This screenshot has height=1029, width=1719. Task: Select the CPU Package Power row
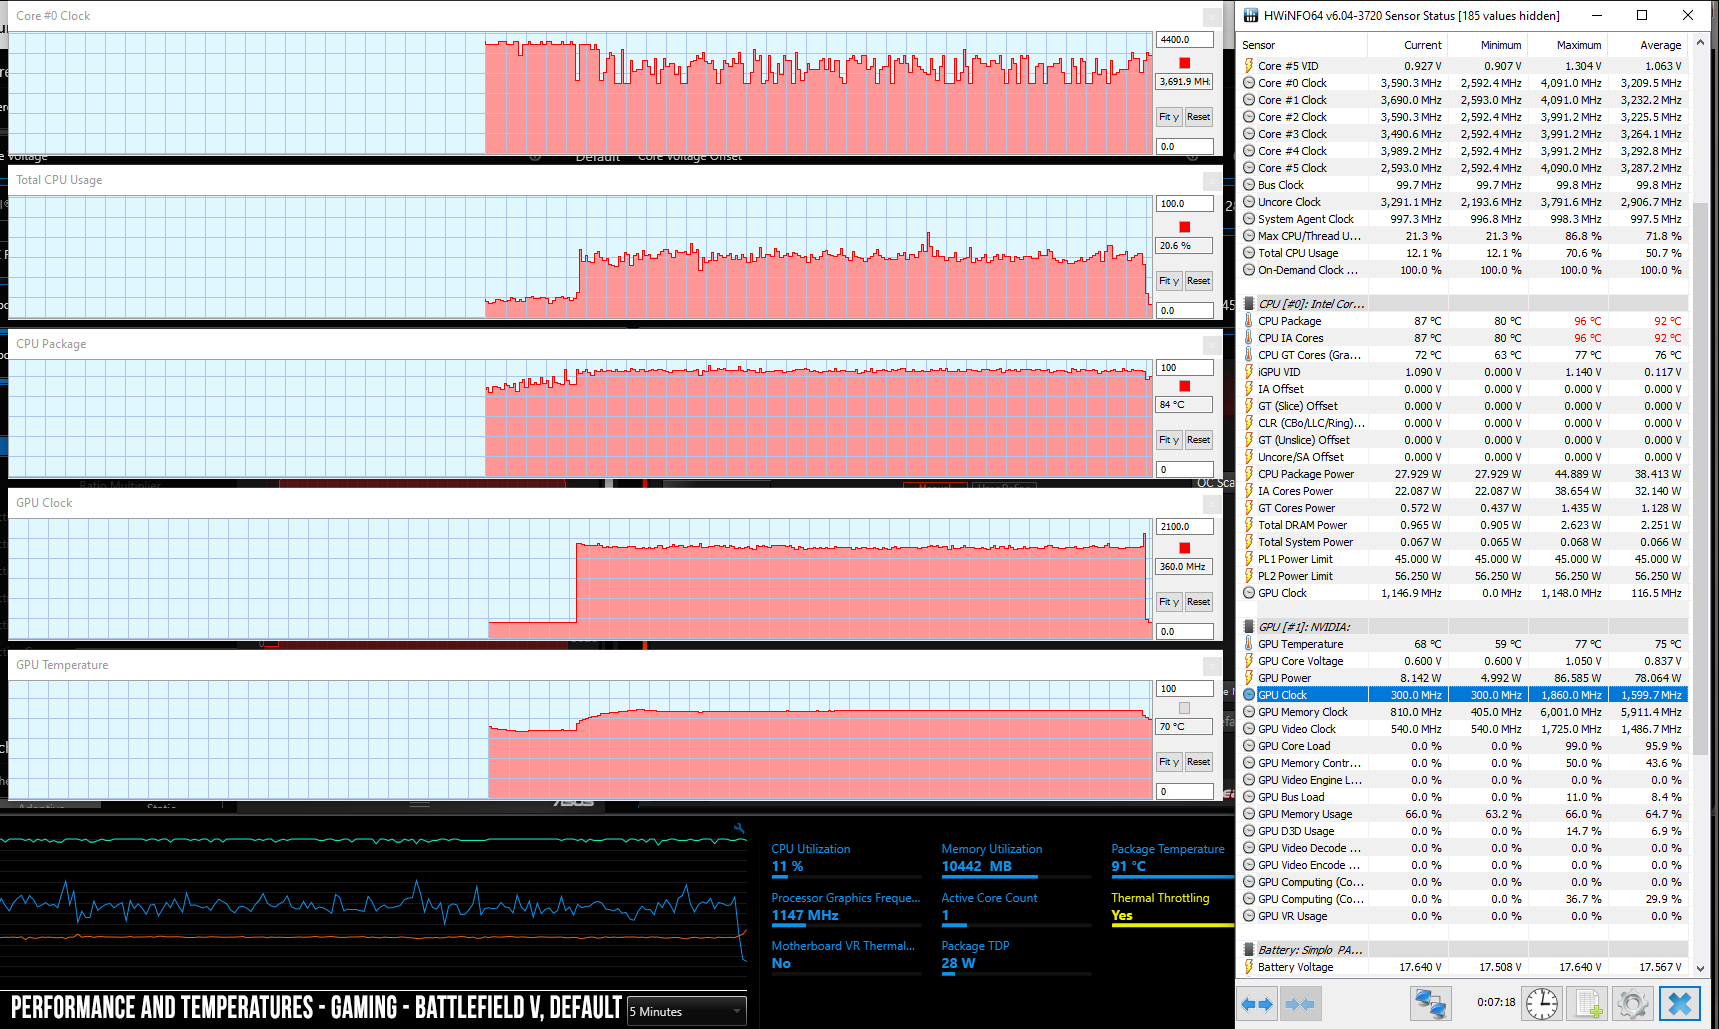(1464, 474)
